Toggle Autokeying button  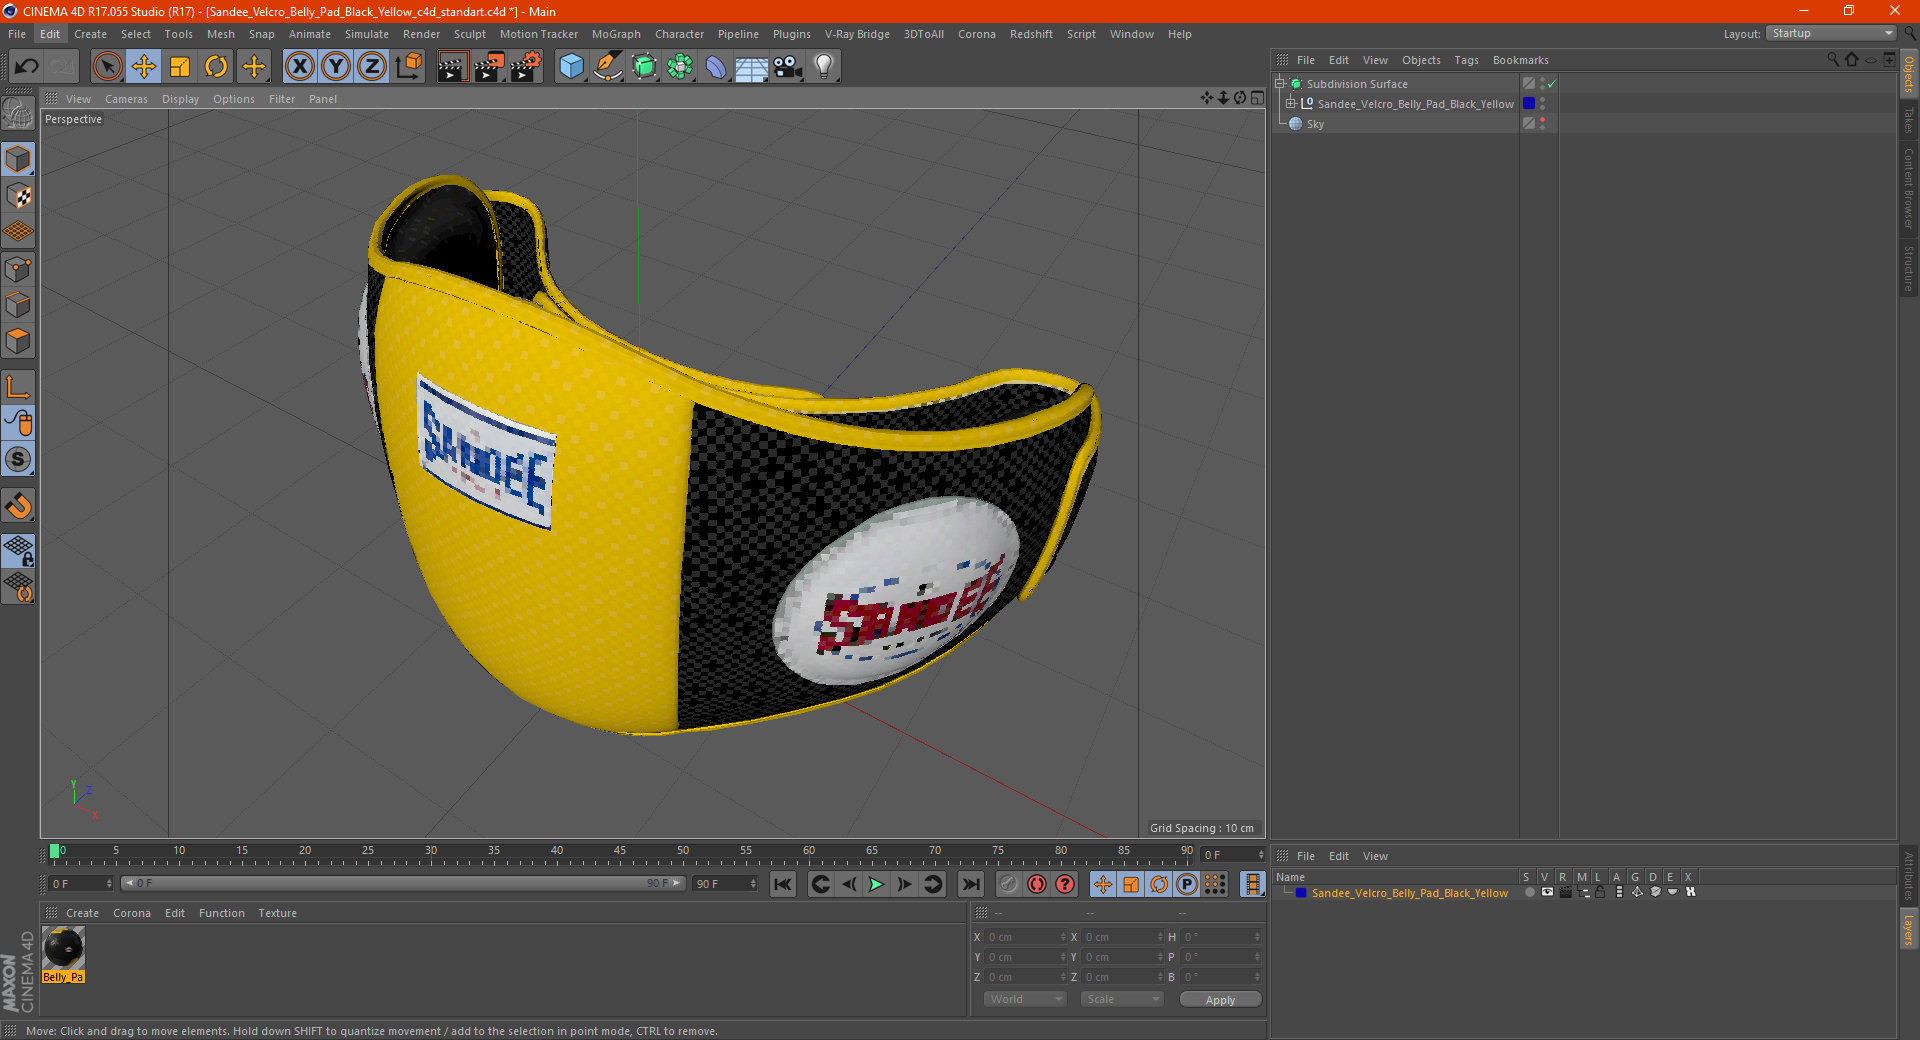click(x=1037, y=884)
